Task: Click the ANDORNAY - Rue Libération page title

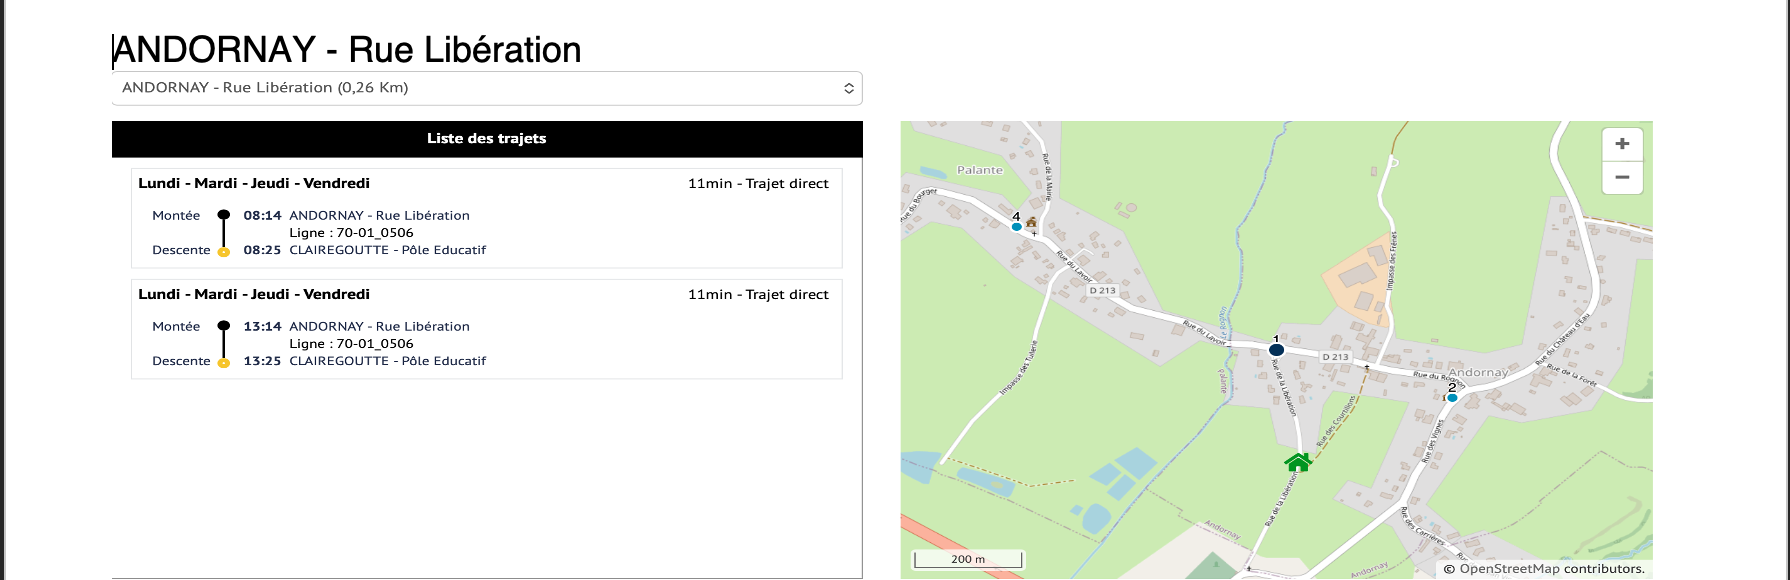Action: tap(347, 50)
